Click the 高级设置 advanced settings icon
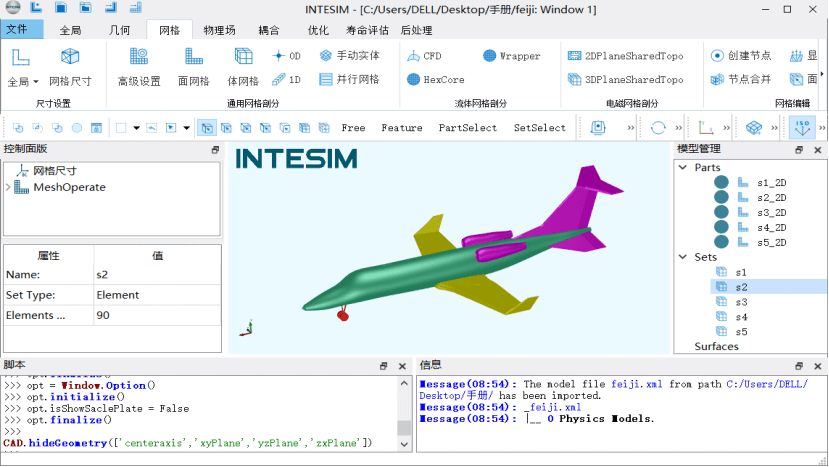Image resolution: width=829 pixels, height=467 pixels. click(x=138, y=64)
